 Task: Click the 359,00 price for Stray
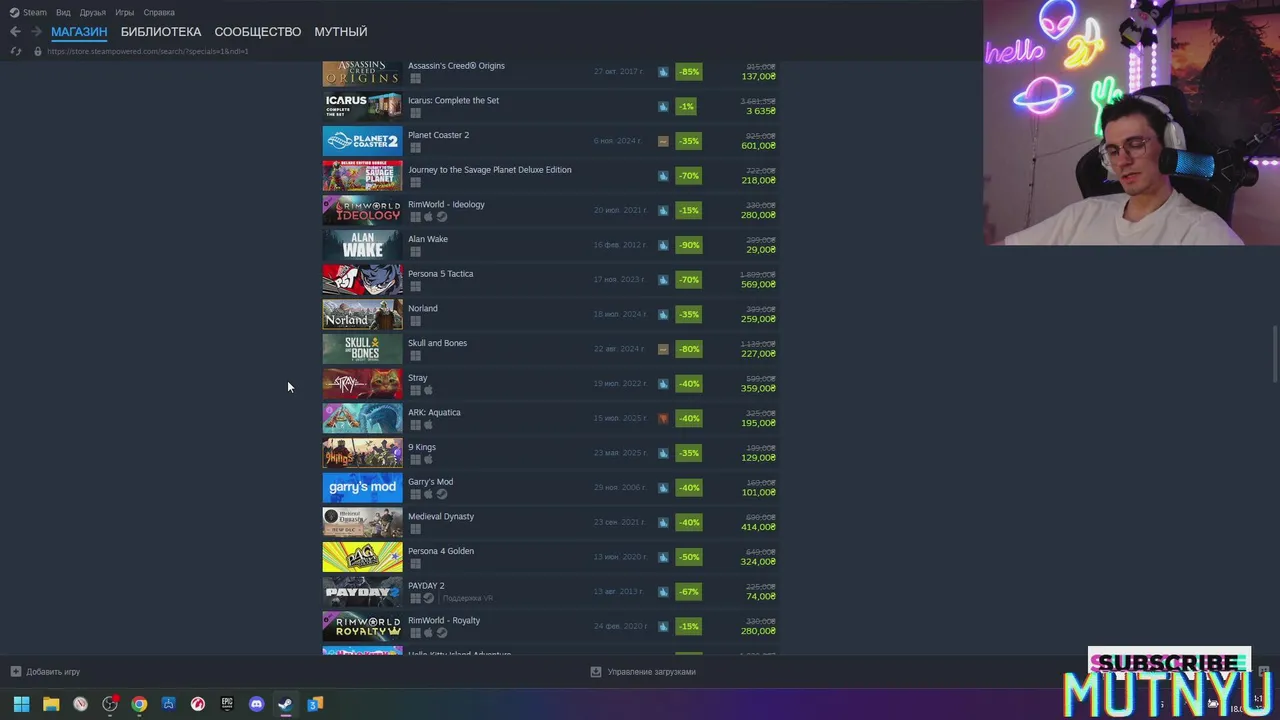click(759, 388)
